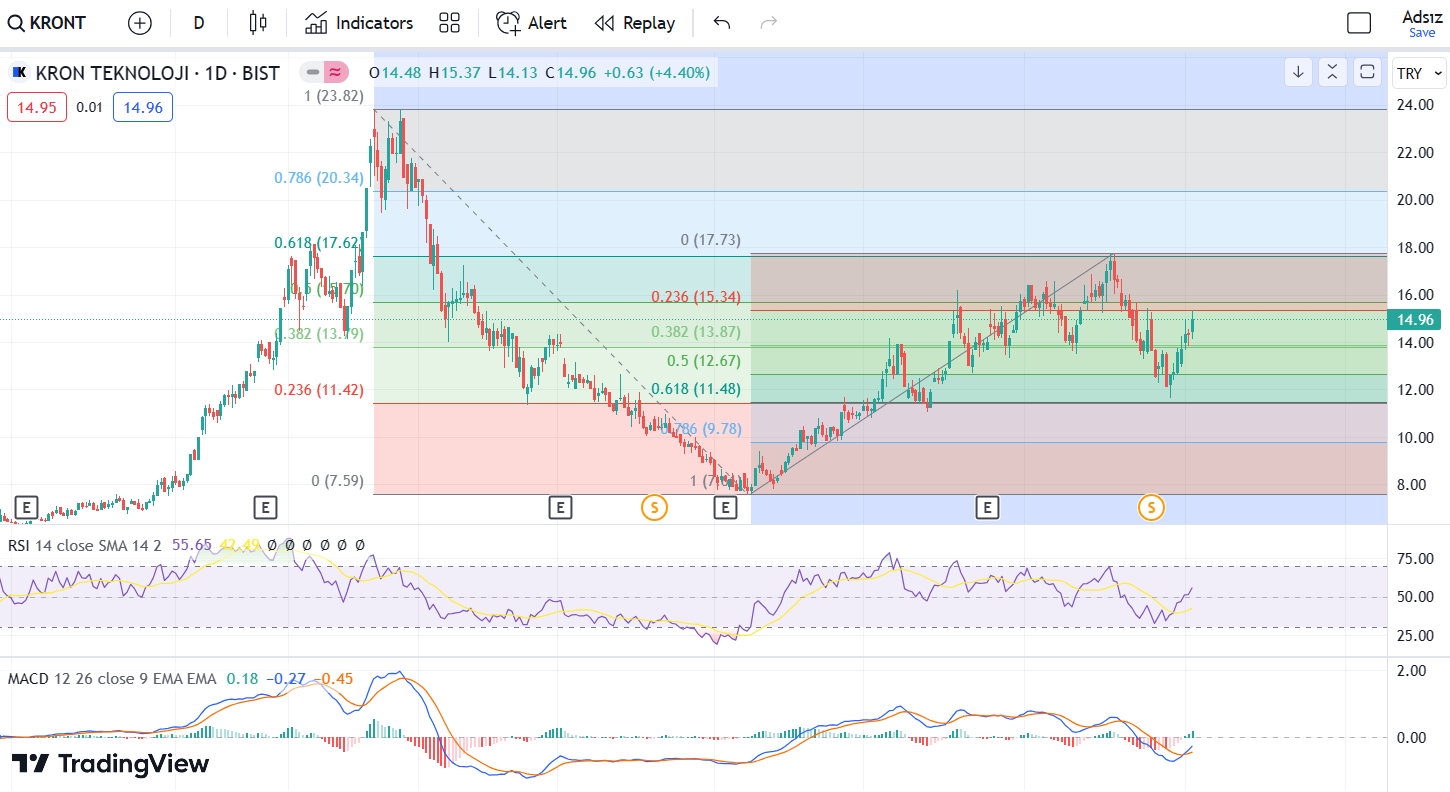Click the down arrow pane button
The width and height of the screenshot is (1450, 792).
[x=1298, y=72]
